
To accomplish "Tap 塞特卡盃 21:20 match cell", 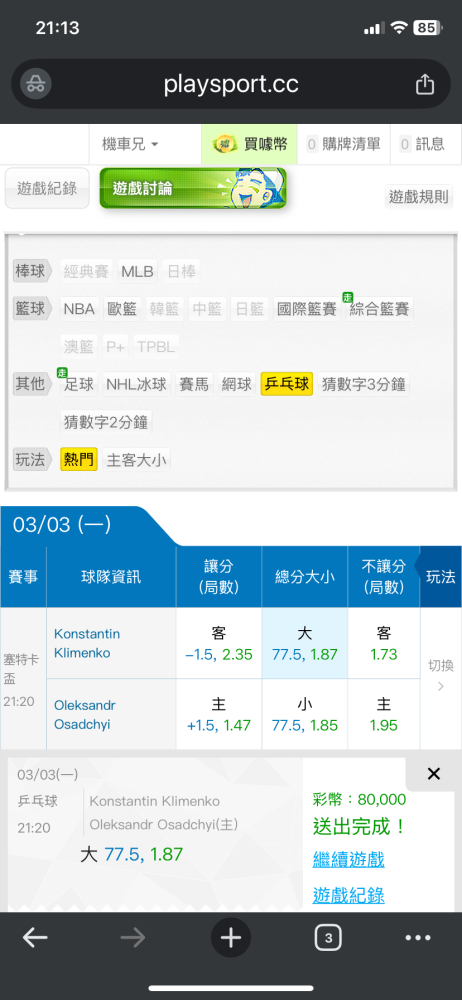I will tap(23, 680).
